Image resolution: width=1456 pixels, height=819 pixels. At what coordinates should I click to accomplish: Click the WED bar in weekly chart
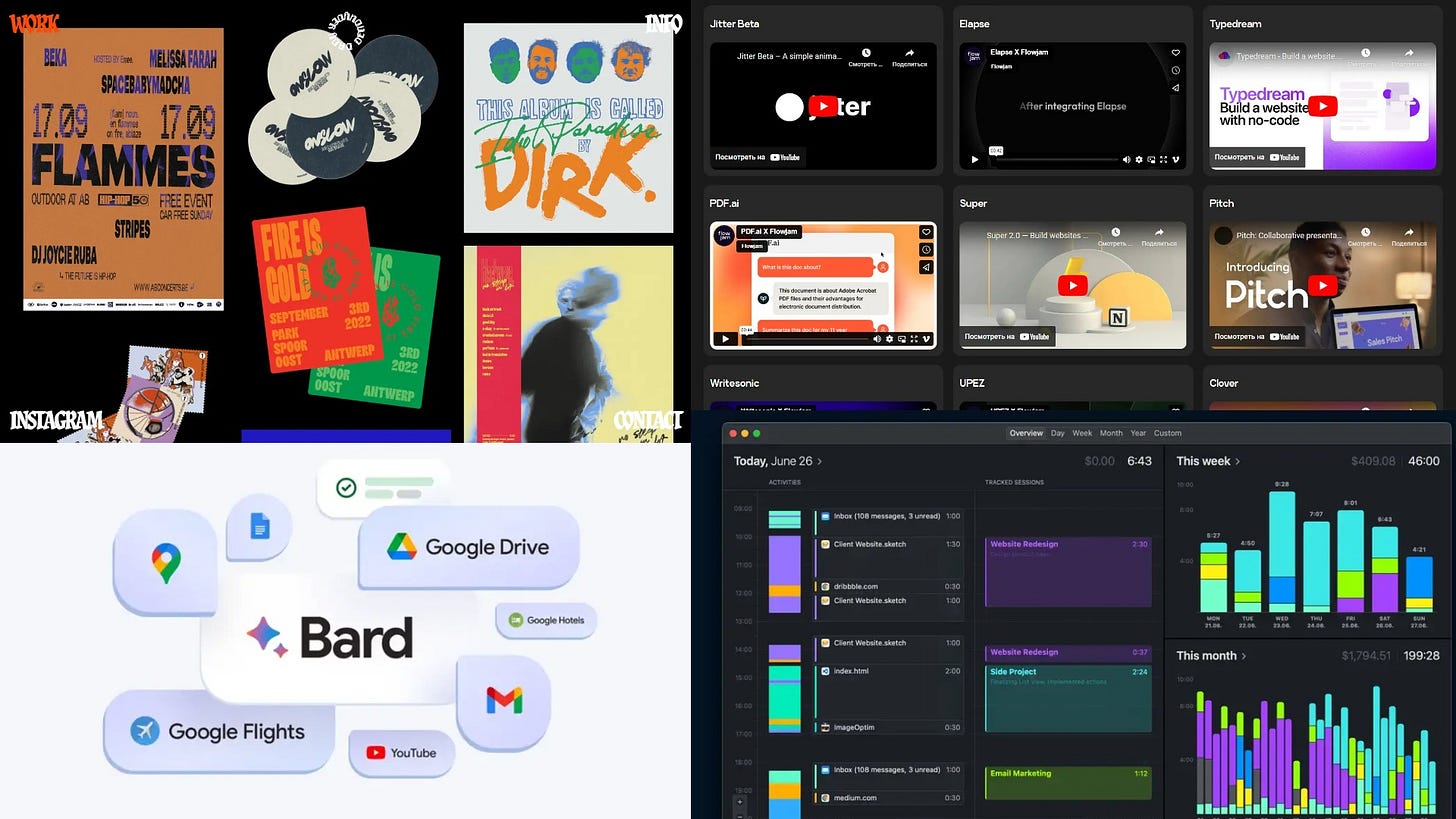[1282, 551]
